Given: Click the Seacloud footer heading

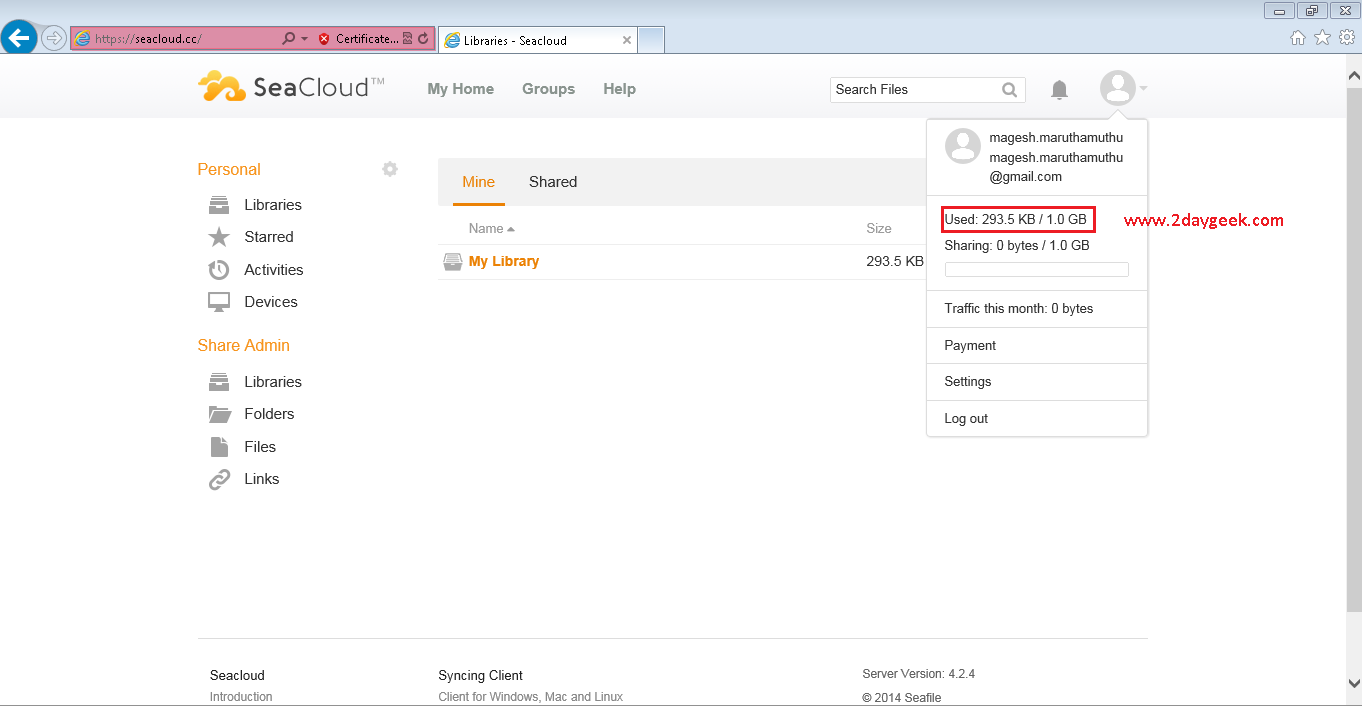Looking at the screenshot, I should pos(237,675).
